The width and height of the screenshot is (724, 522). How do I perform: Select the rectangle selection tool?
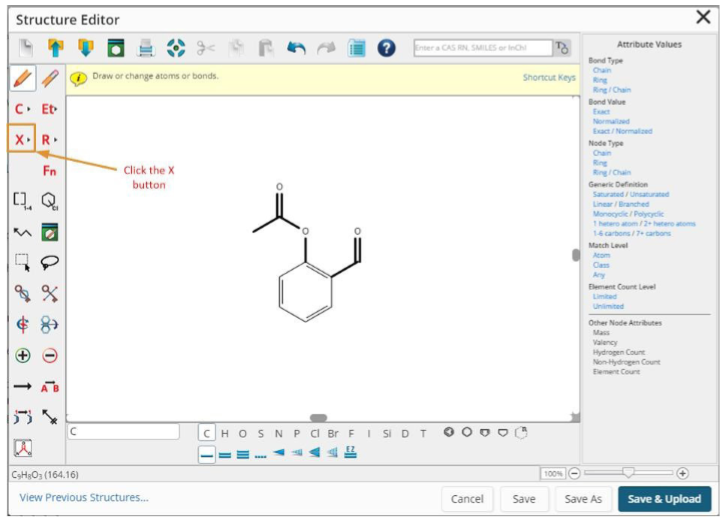point(22,262)
